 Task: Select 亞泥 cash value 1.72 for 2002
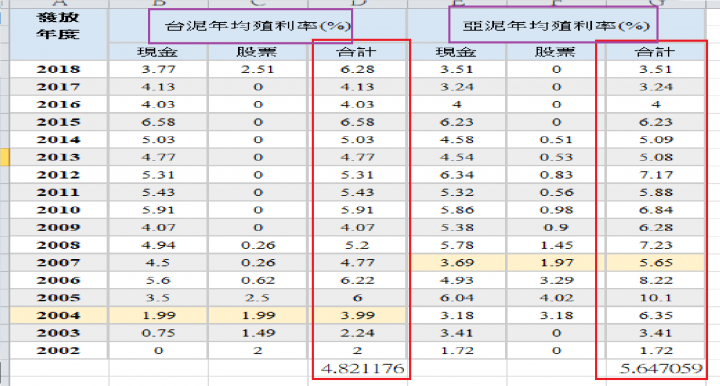pyautogui.click(x=456, y=350)
